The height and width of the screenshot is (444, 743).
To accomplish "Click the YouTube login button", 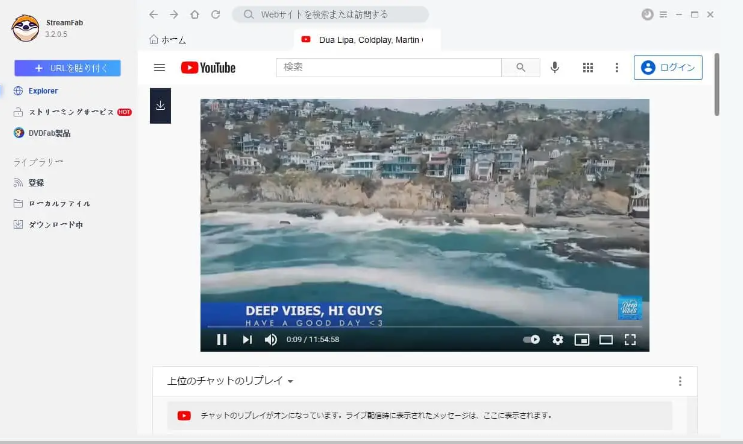I will pyautogui.click(x=668, y=67).
